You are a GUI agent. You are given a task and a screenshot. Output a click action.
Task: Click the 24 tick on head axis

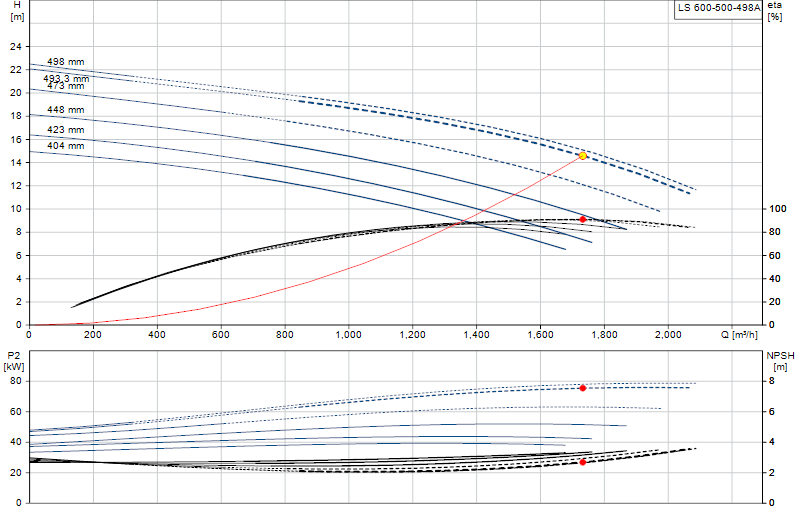pyautogui.click(x=16, y=47)
